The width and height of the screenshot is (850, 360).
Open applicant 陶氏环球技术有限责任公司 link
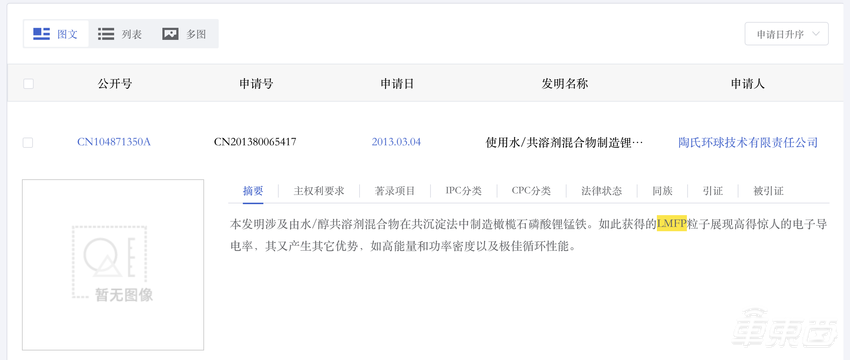point(748,143)
